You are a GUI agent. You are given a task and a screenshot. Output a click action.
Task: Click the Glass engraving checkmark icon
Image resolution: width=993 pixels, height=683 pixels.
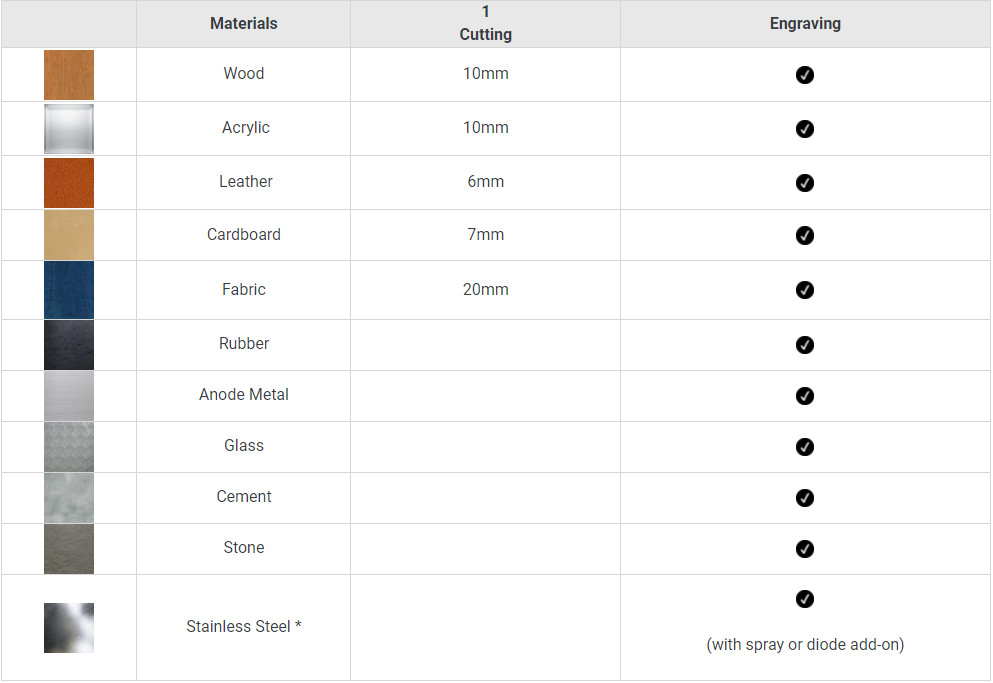804,447
